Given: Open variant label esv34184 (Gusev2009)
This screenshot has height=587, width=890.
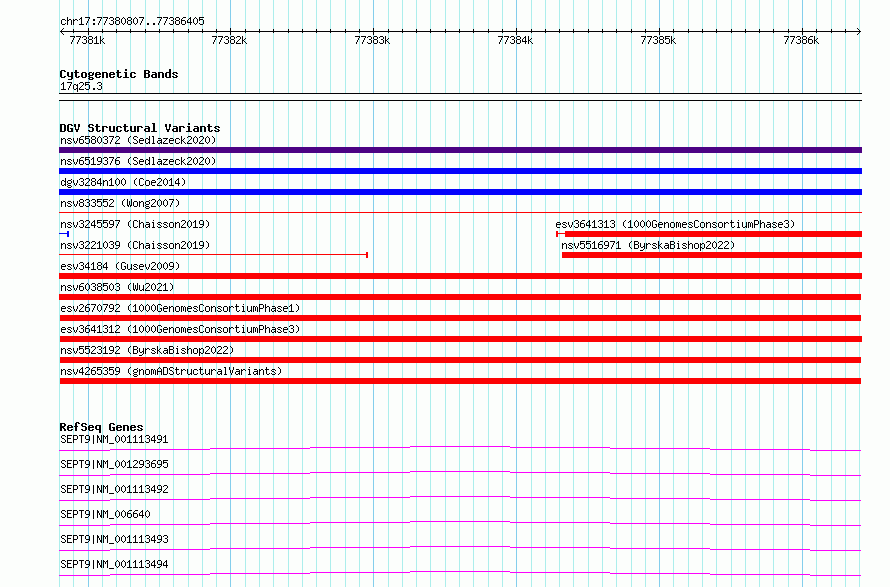Looking at the screenshot, I should pos(120,266).
